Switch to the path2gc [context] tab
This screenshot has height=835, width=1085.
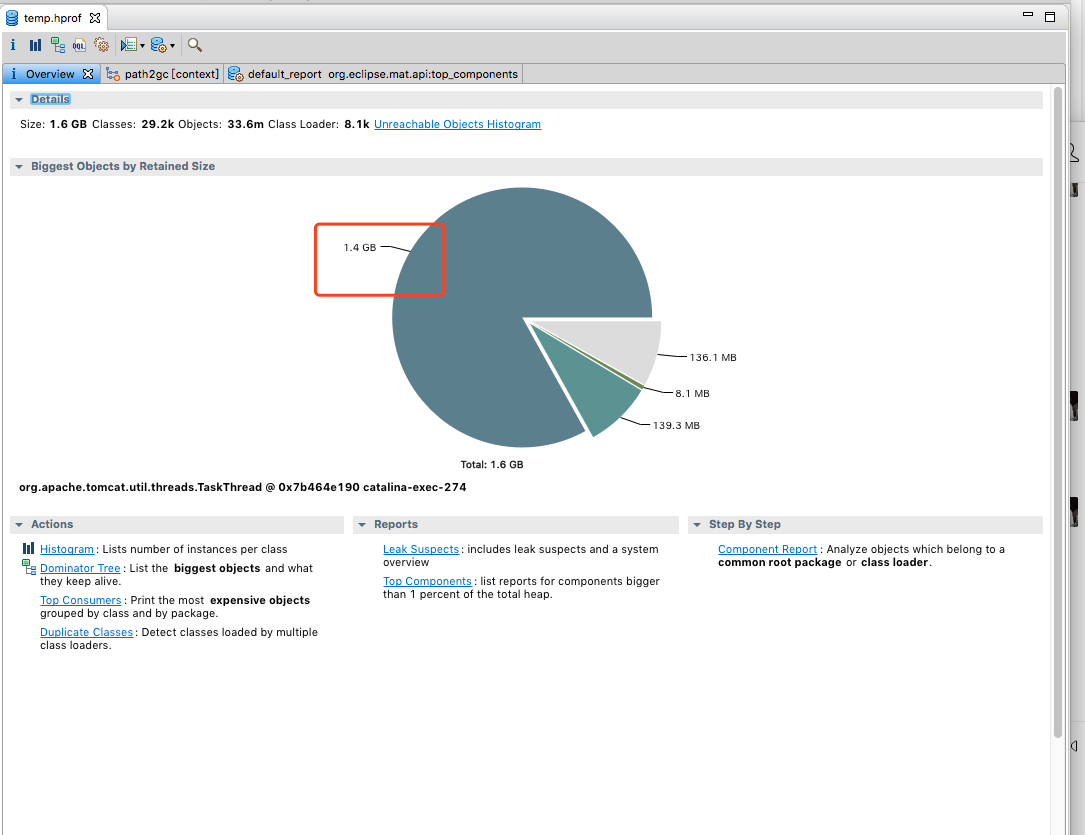click(x=163, y=74)
